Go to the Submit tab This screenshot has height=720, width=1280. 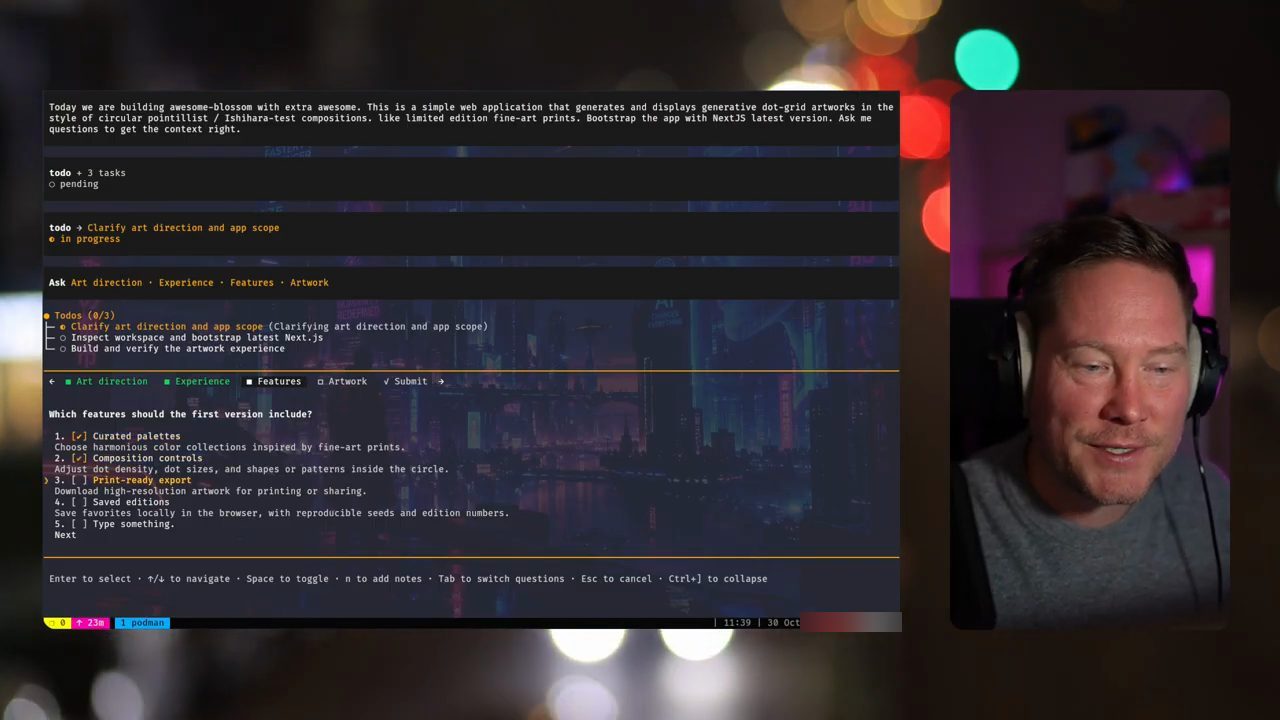[x=405, y=381]
